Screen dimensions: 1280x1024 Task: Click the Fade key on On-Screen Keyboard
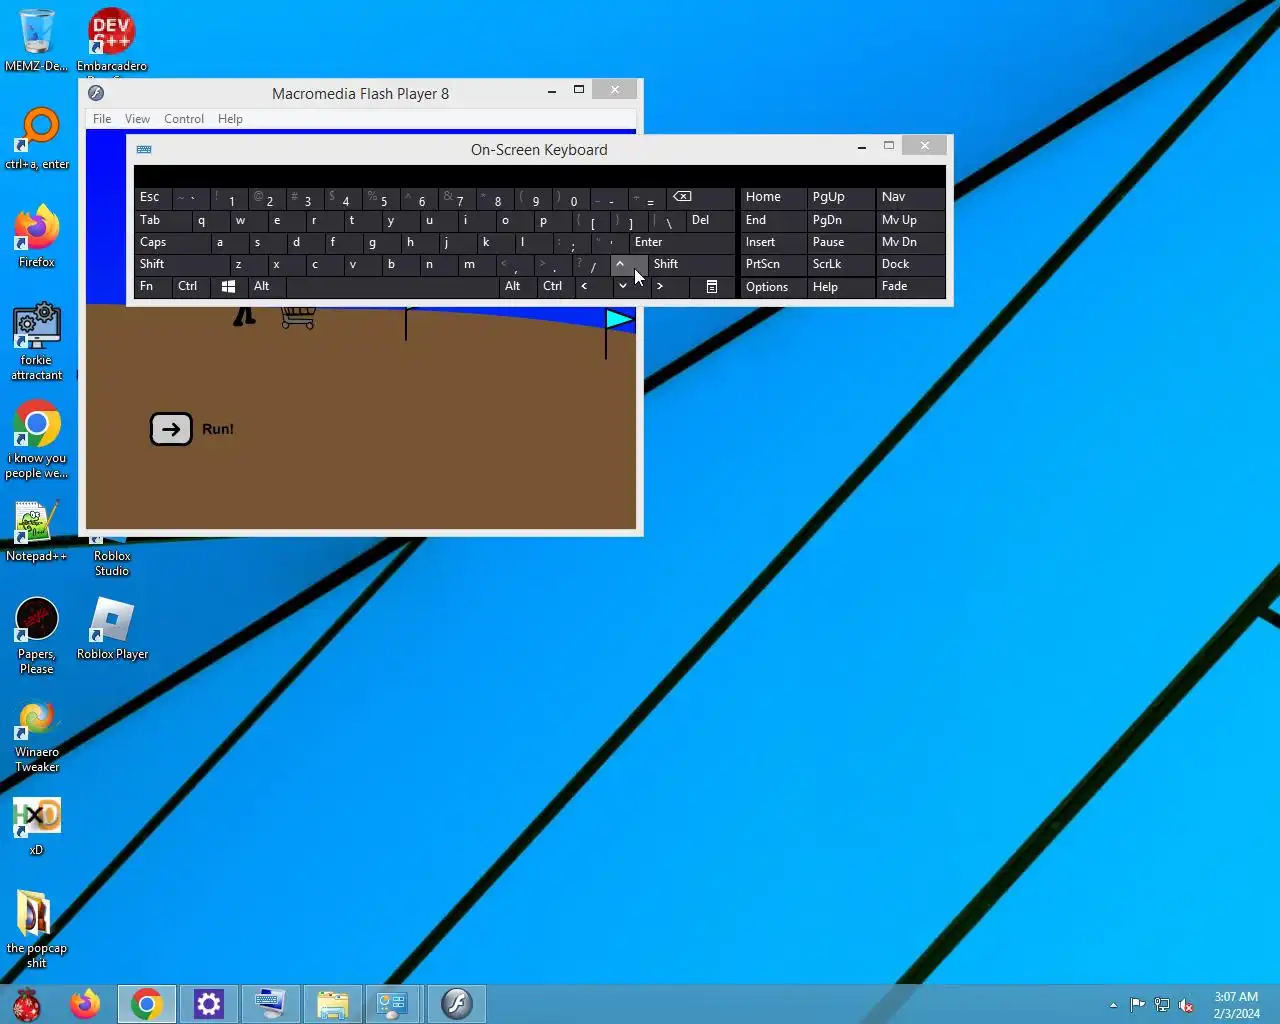(x=910, y=288)
